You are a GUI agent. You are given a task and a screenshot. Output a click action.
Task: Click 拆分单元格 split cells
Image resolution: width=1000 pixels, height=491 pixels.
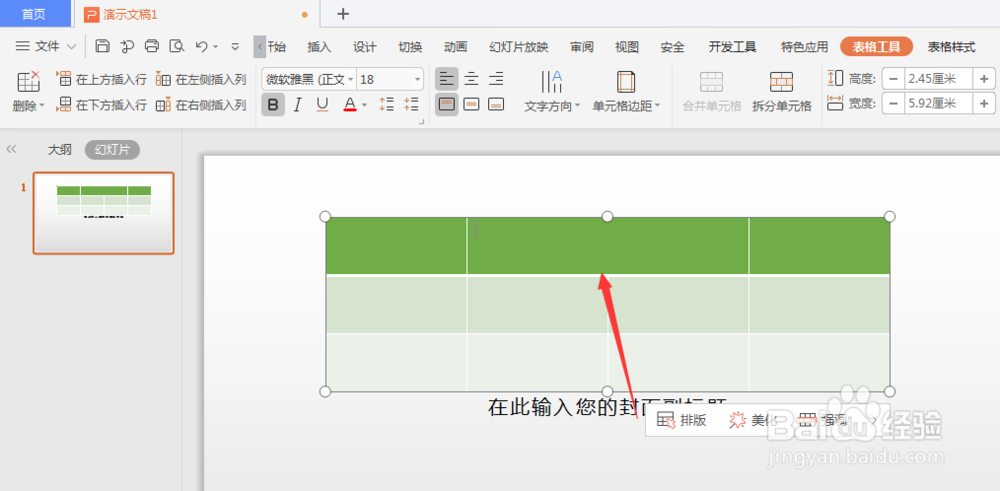point(781,91)
